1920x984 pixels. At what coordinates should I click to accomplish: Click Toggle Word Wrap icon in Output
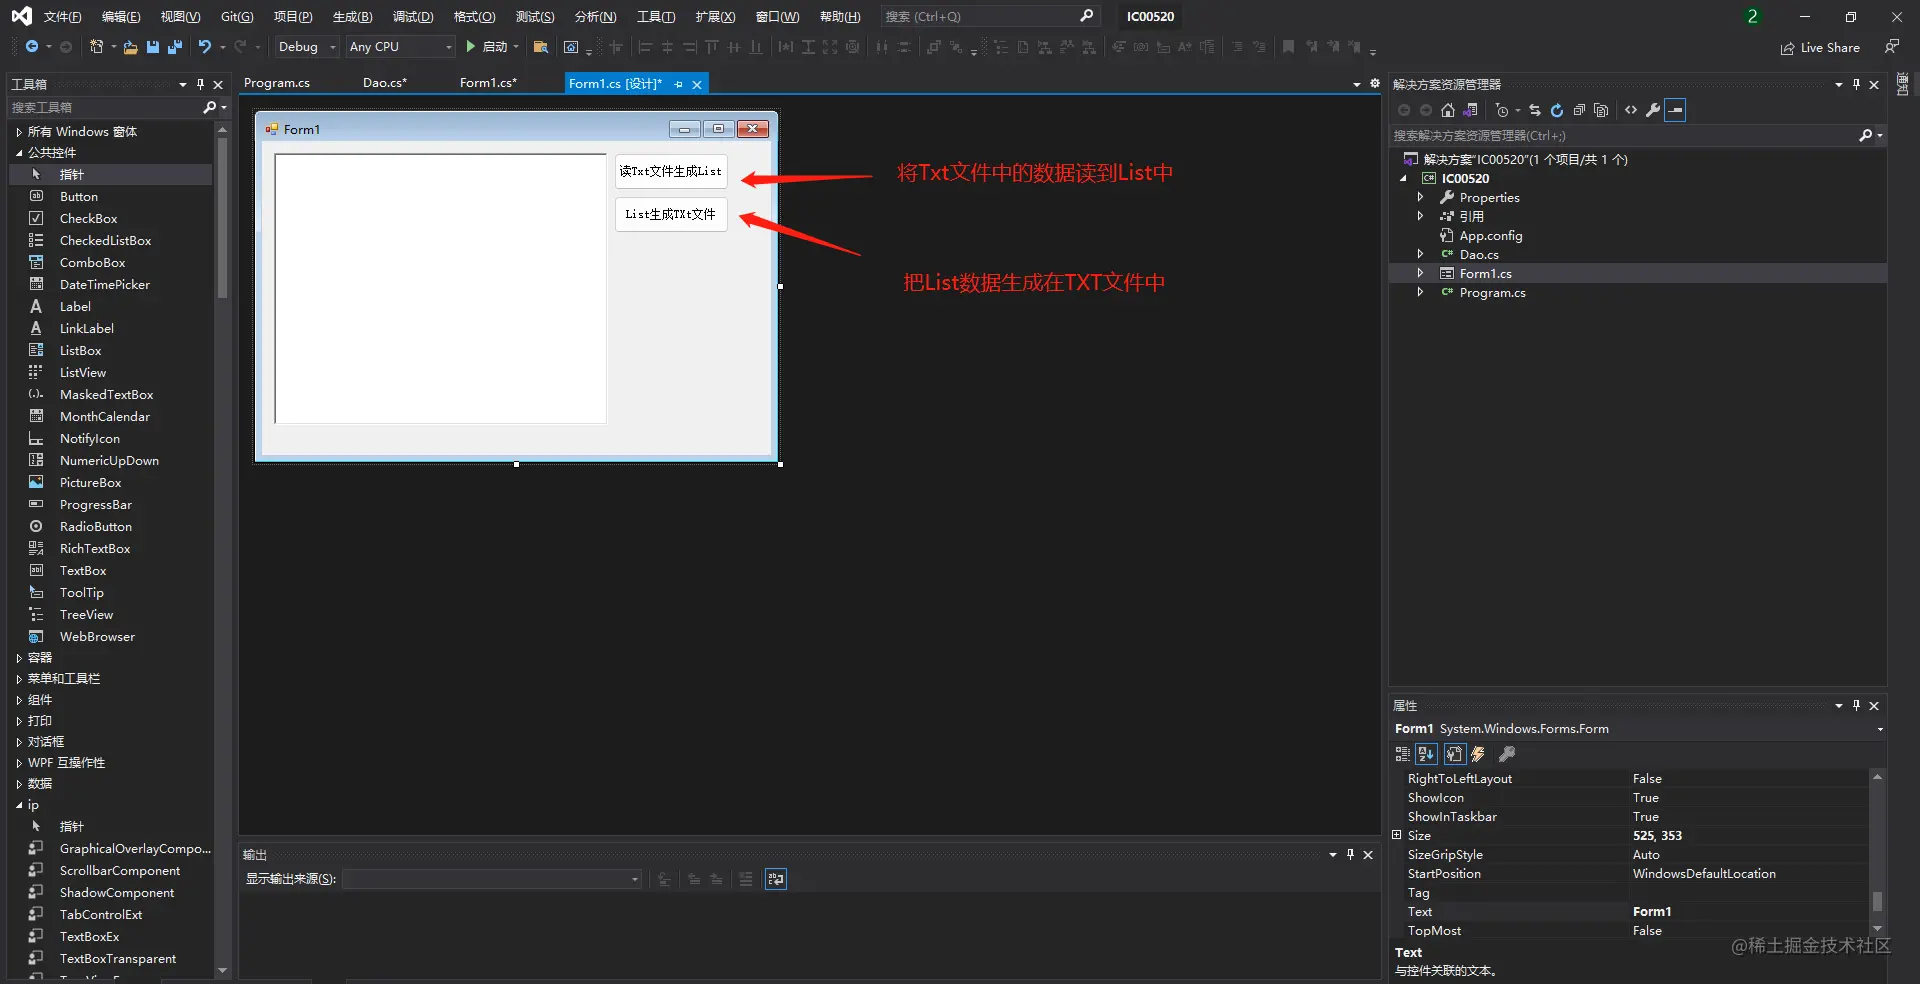point(776,879)
